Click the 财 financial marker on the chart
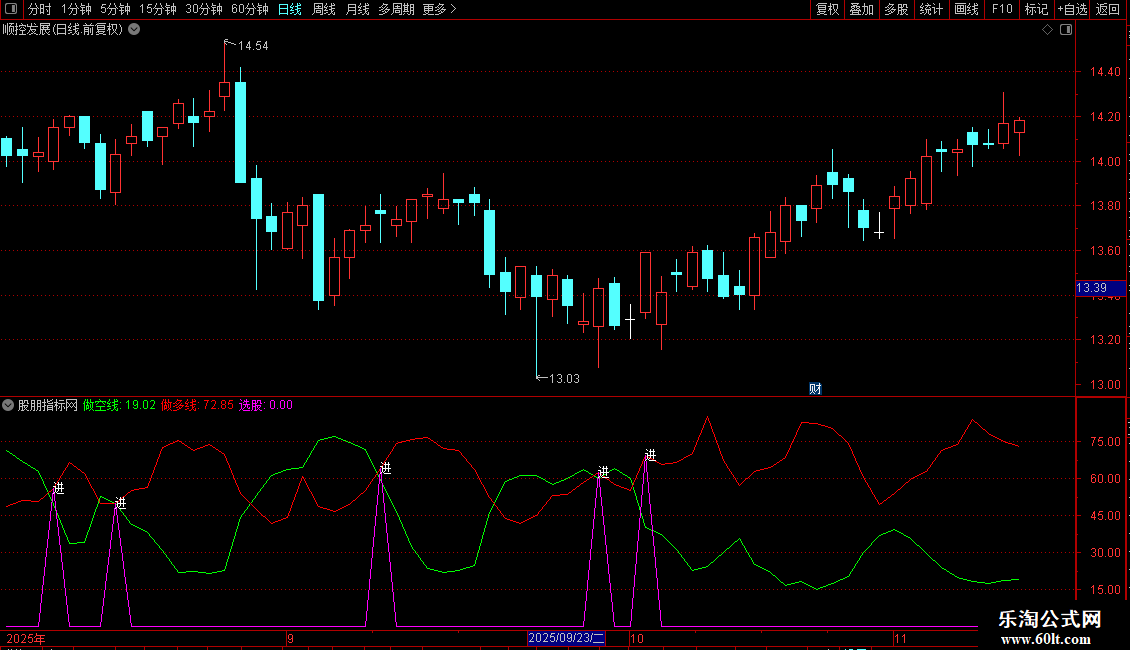Screen dimensions: 1130x650 815,389
